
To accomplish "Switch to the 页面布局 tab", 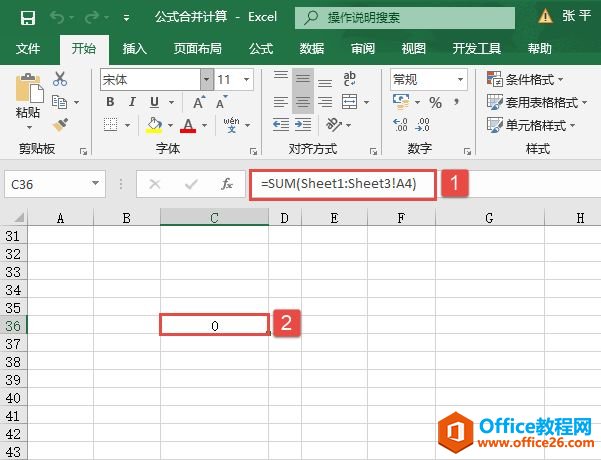I will pos(198,49).
